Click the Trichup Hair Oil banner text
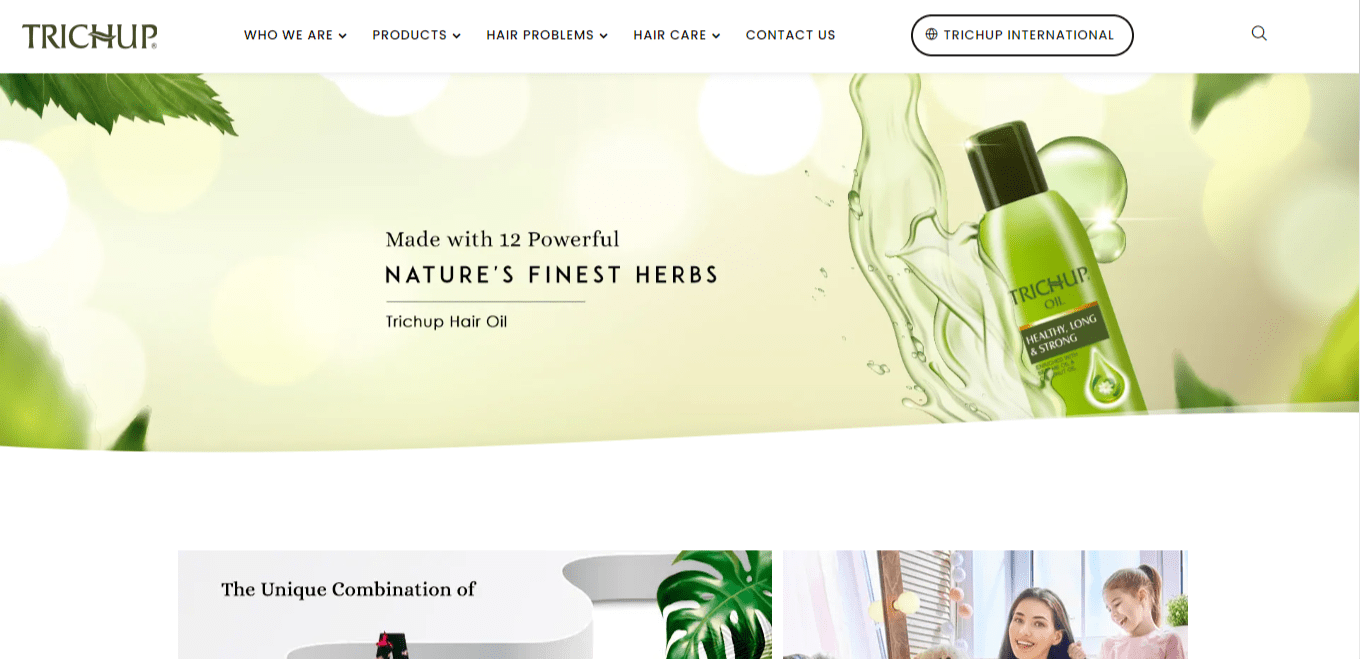Image resolution: width=1360 pixels, height=659 pixels. pyautogui.click(x=446, y=321)
